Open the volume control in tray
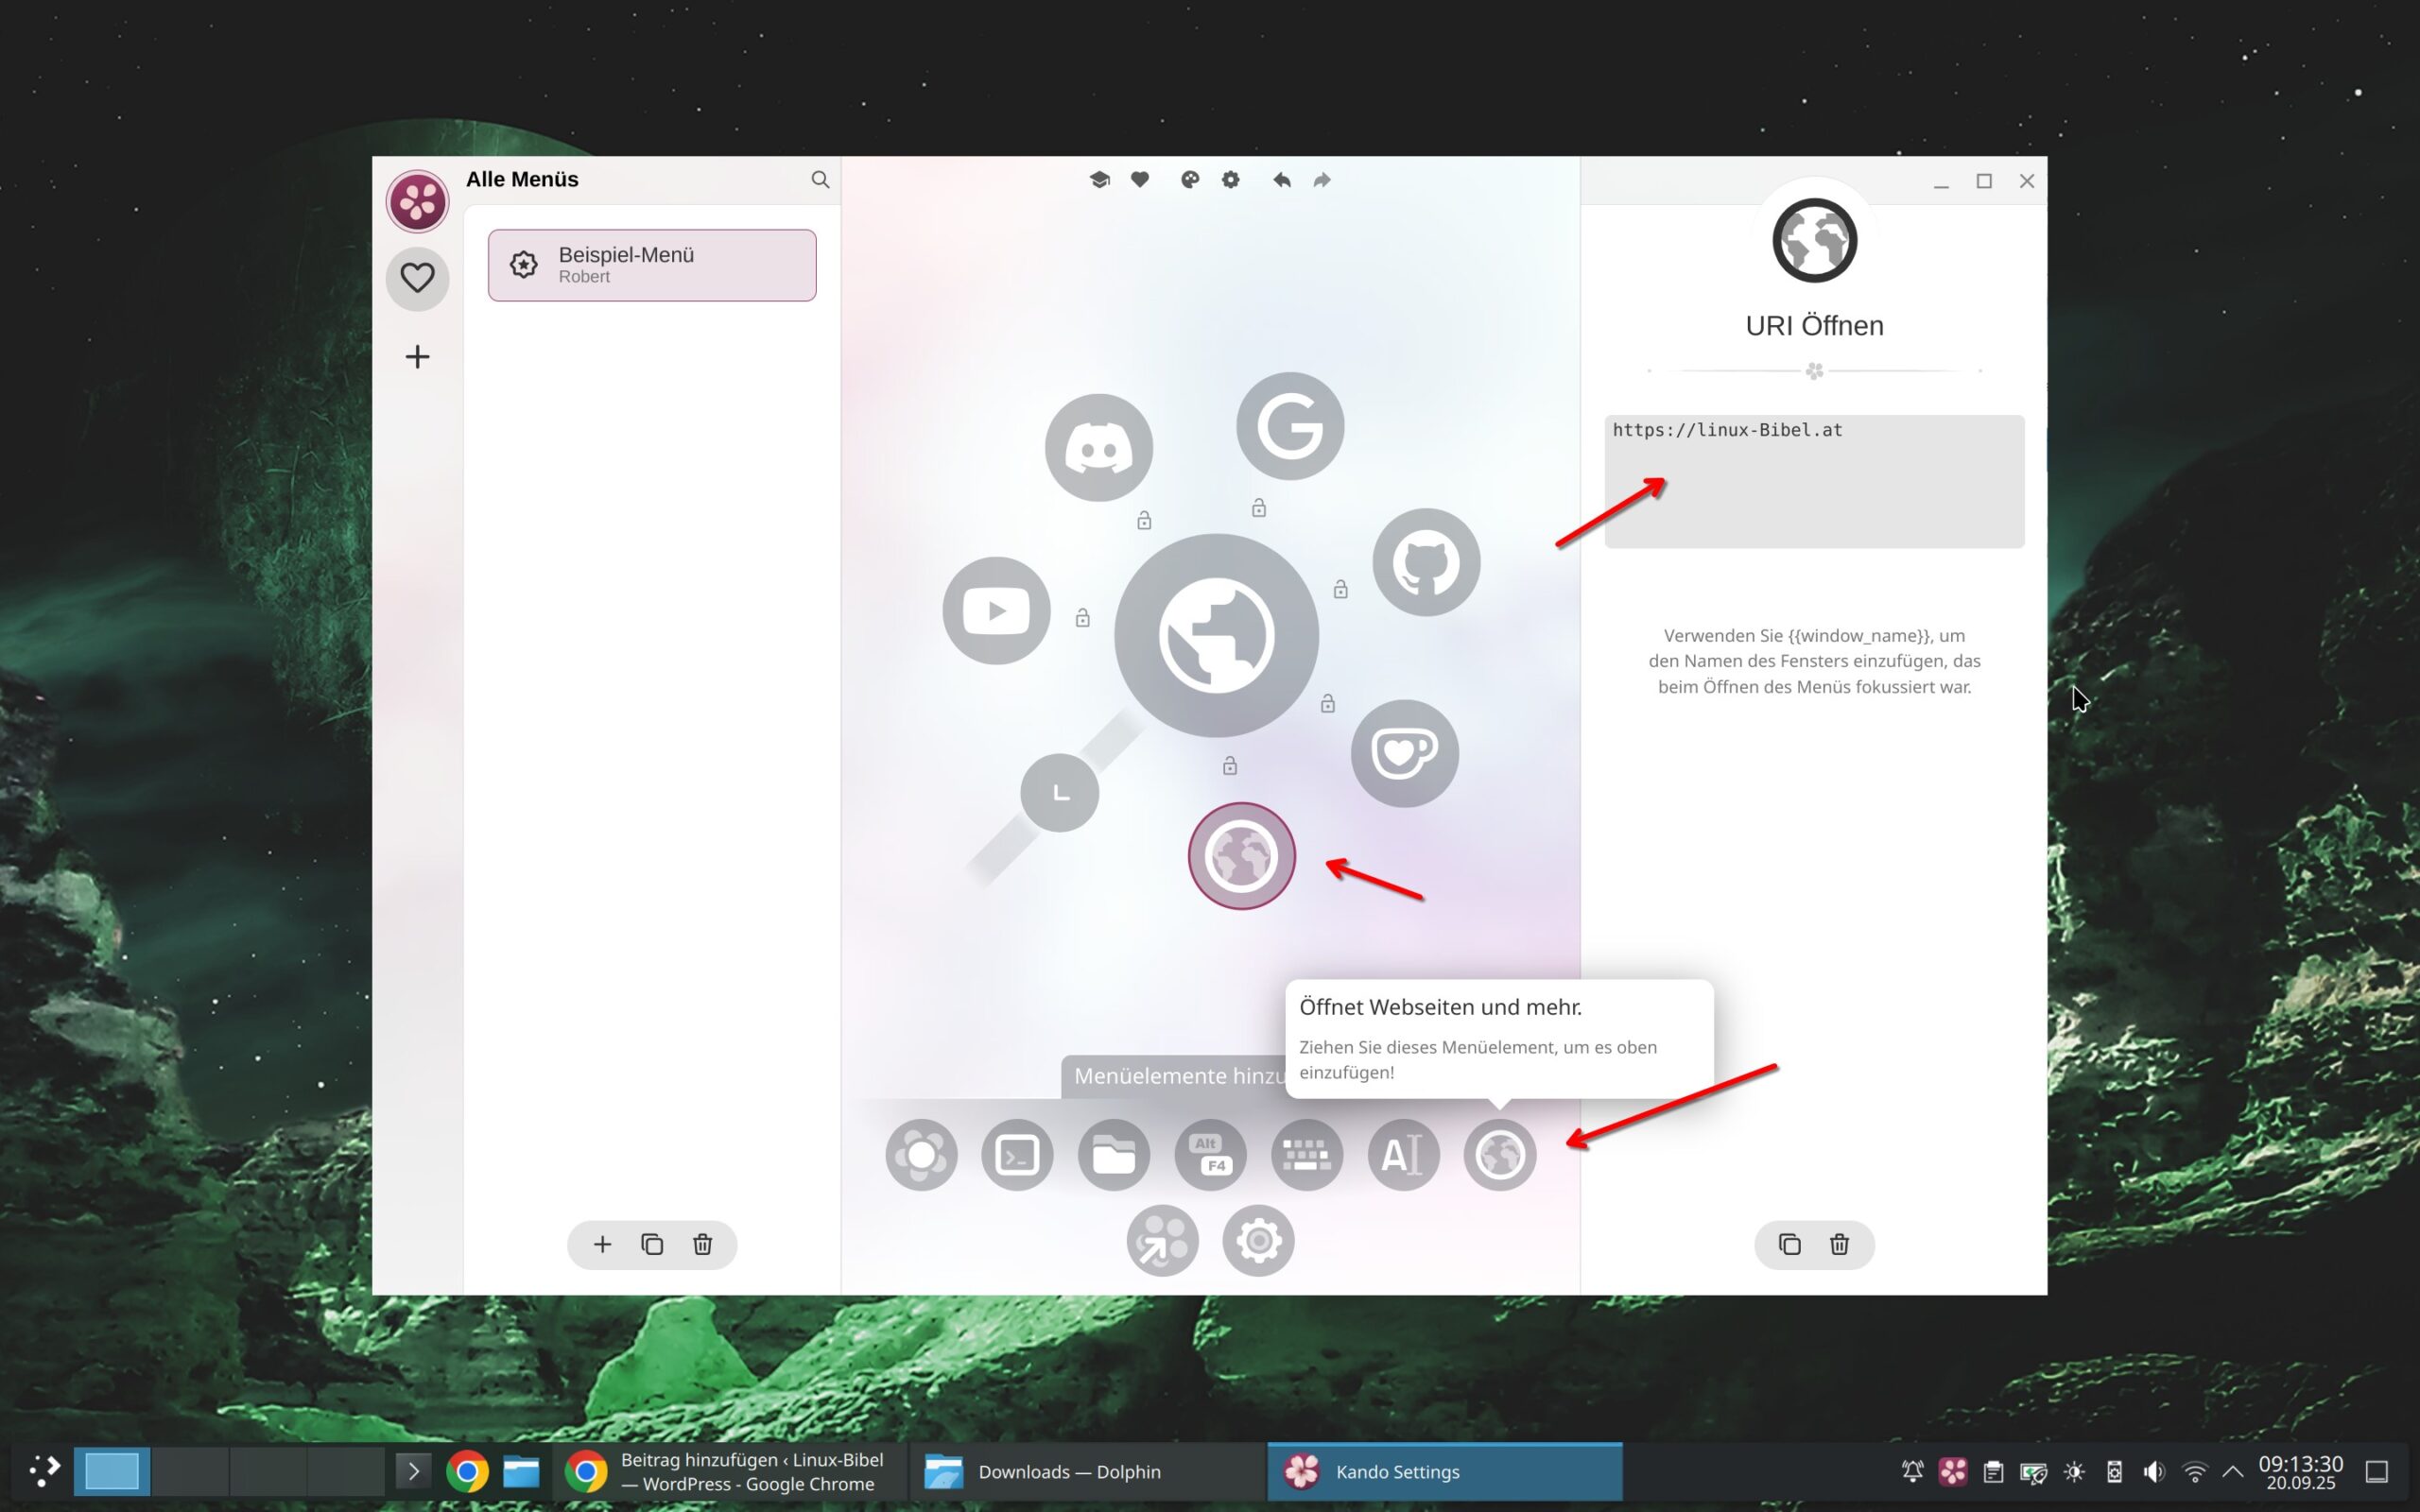 coord(2154,1472)
